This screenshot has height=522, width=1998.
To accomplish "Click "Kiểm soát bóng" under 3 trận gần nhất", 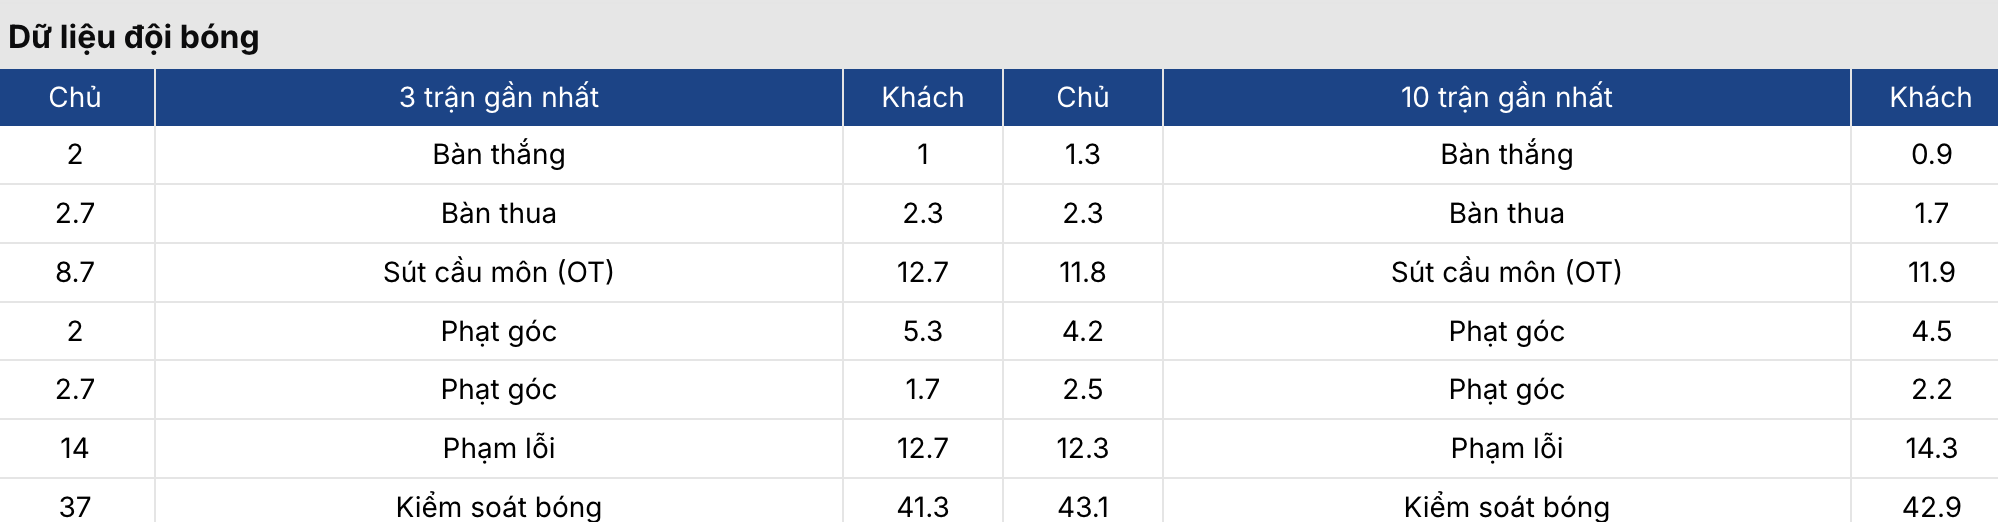I will [x=498, y=507].
